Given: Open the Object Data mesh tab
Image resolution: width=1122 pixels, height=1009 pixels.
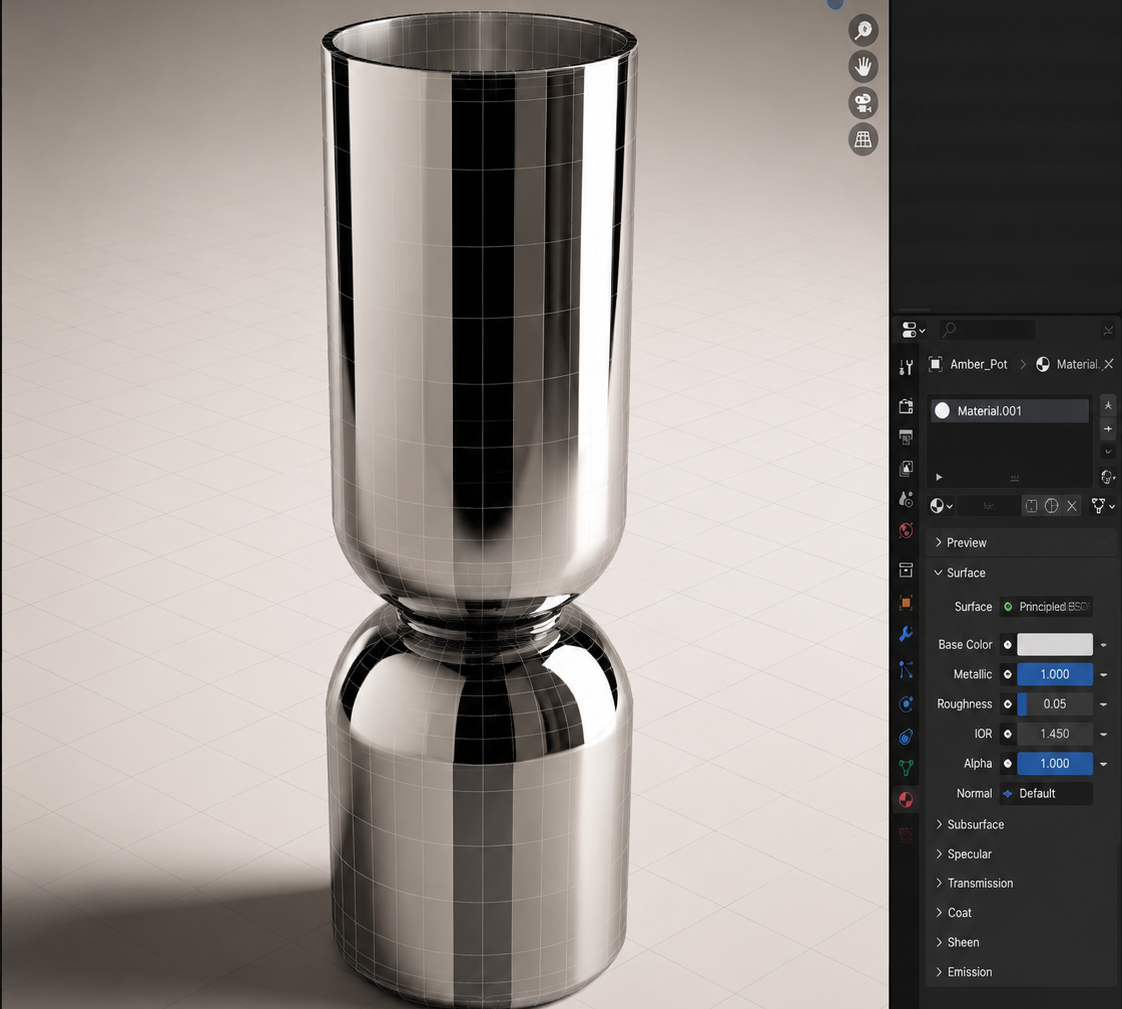Looking at the screenshot, I should pyautogui.click(x=906, y=767).
